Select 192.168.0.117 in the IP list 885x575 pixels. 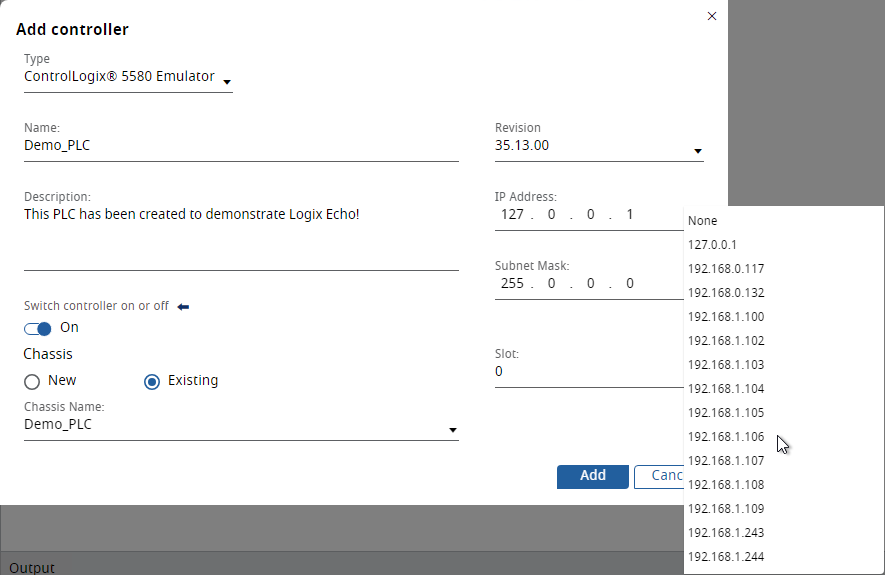tap(784, 269)
